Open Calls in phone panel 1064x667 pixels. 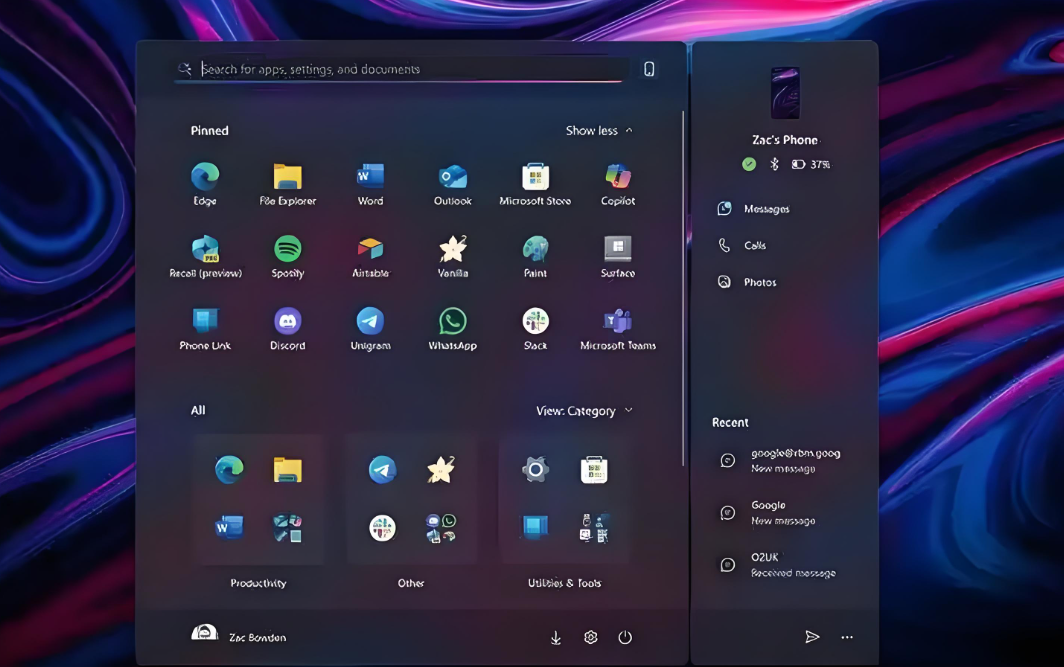754,246
